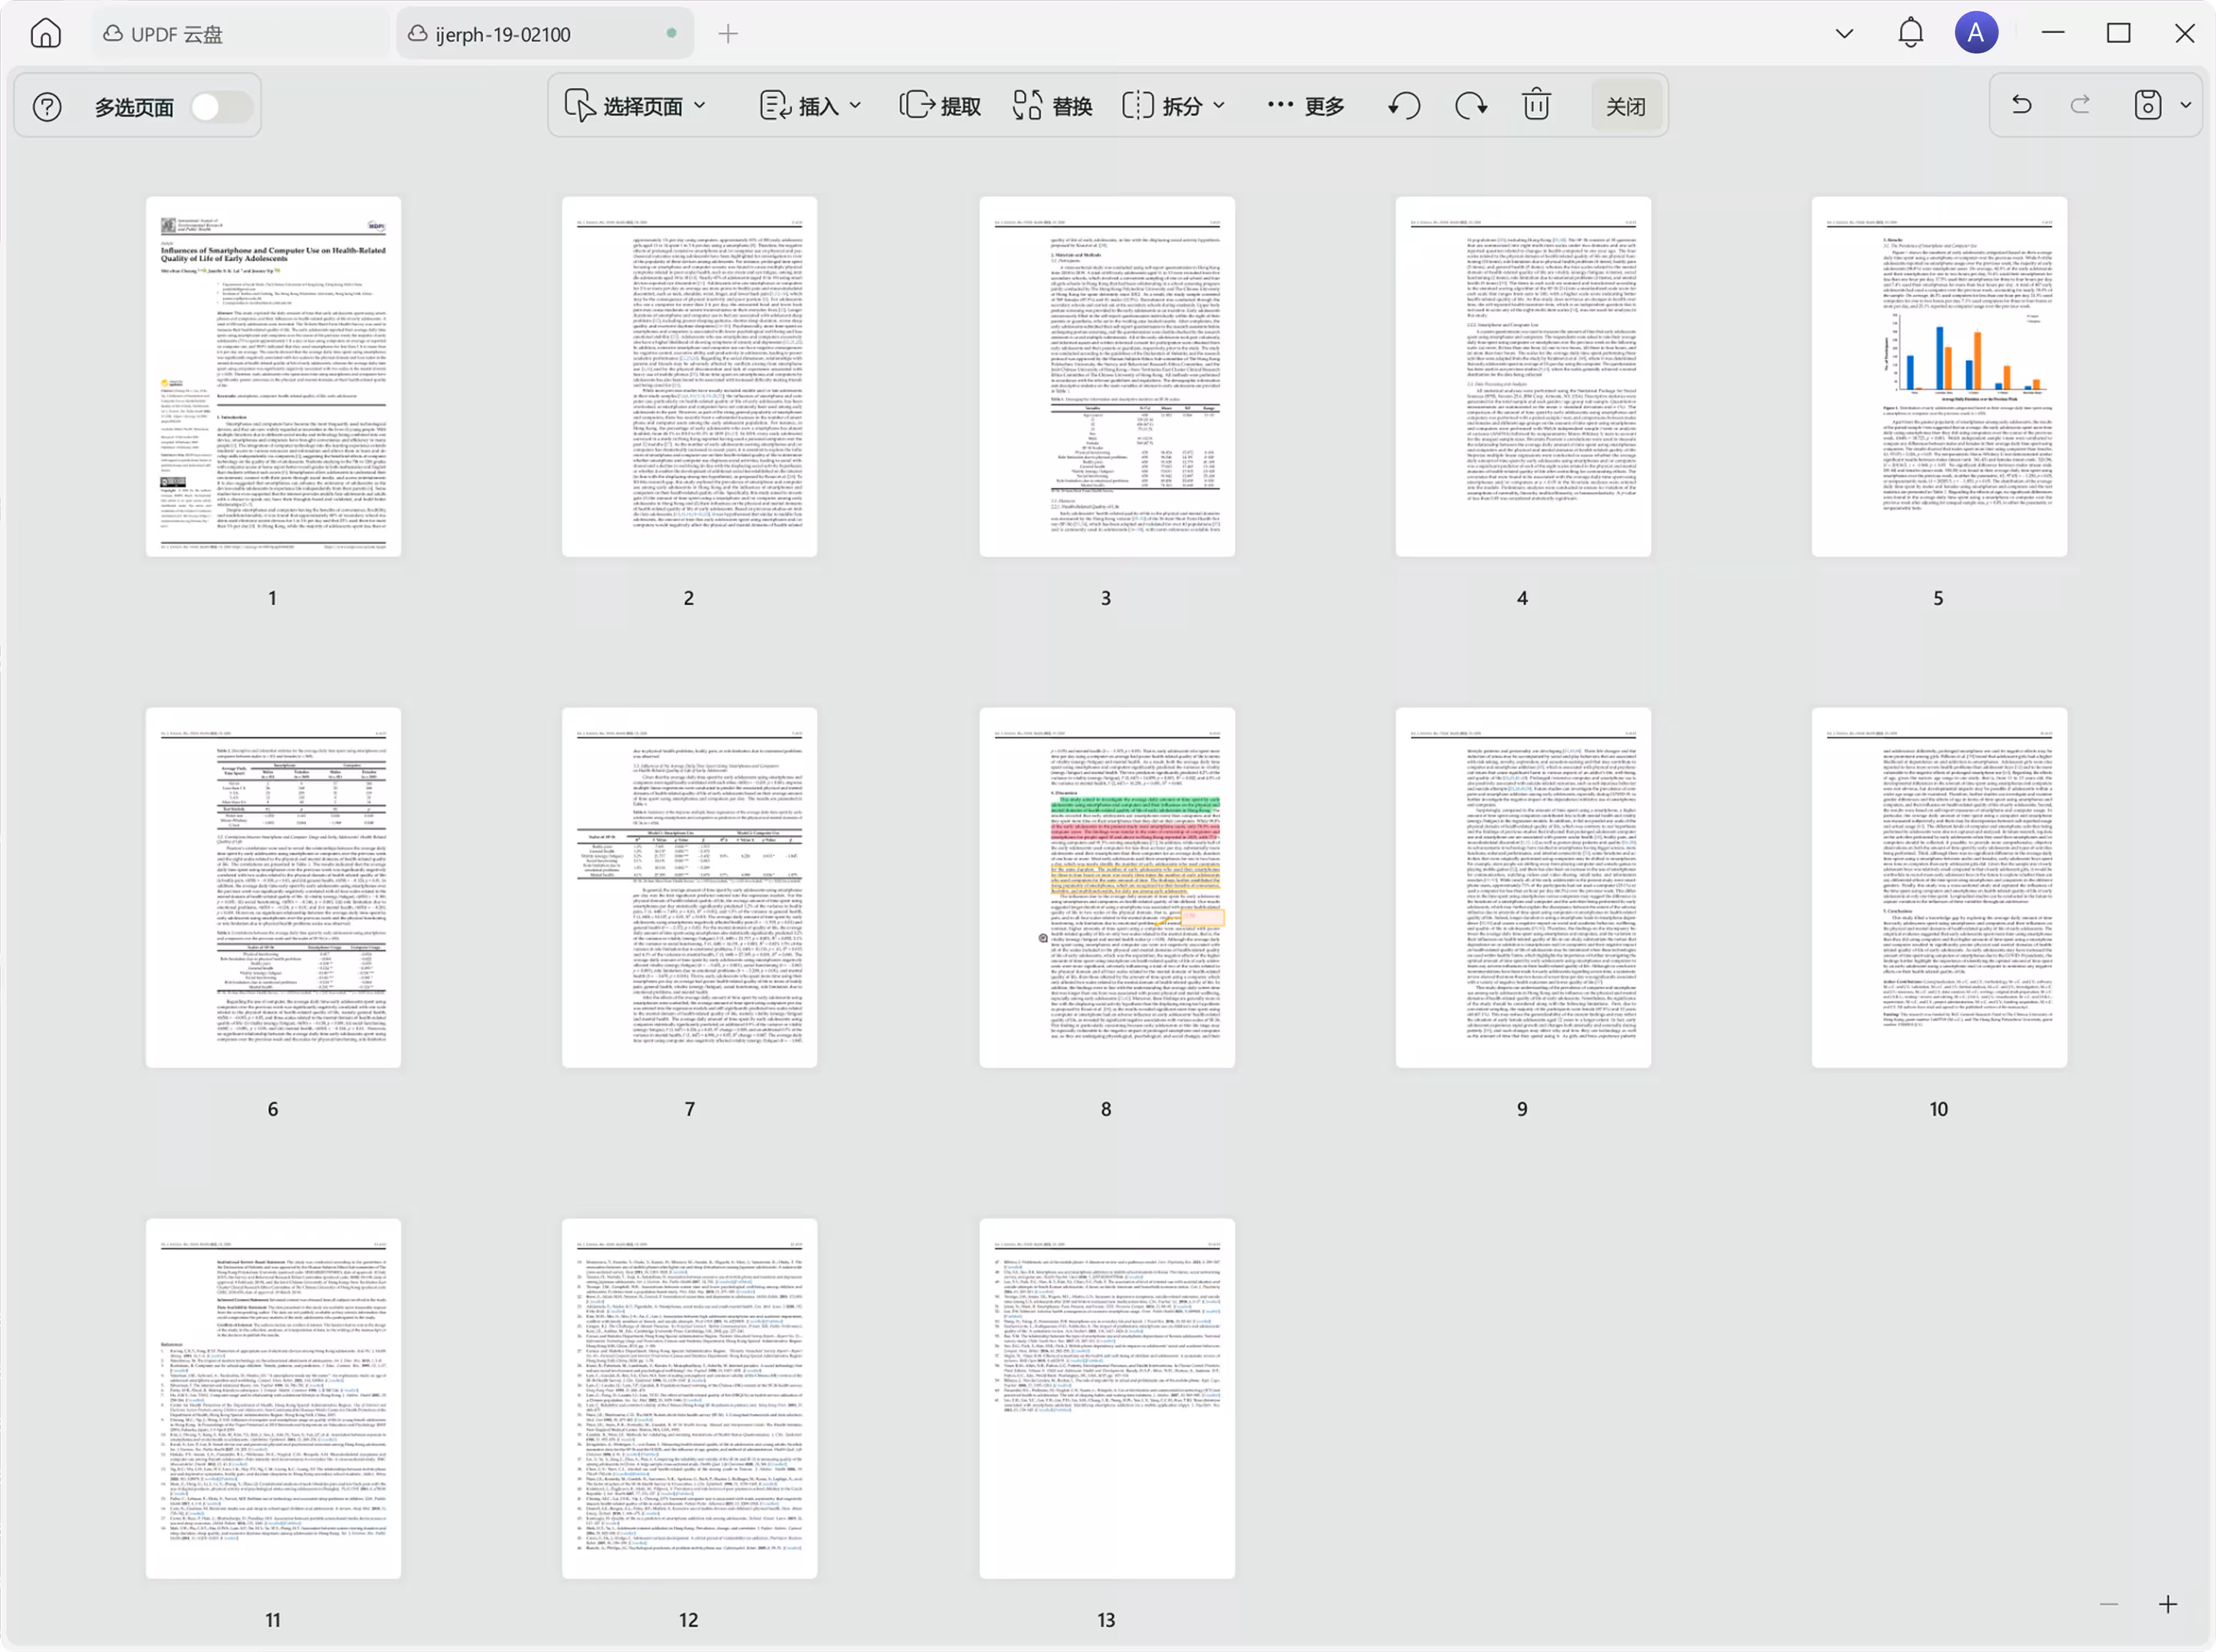Open the 更多 menu

(1306, 106)
